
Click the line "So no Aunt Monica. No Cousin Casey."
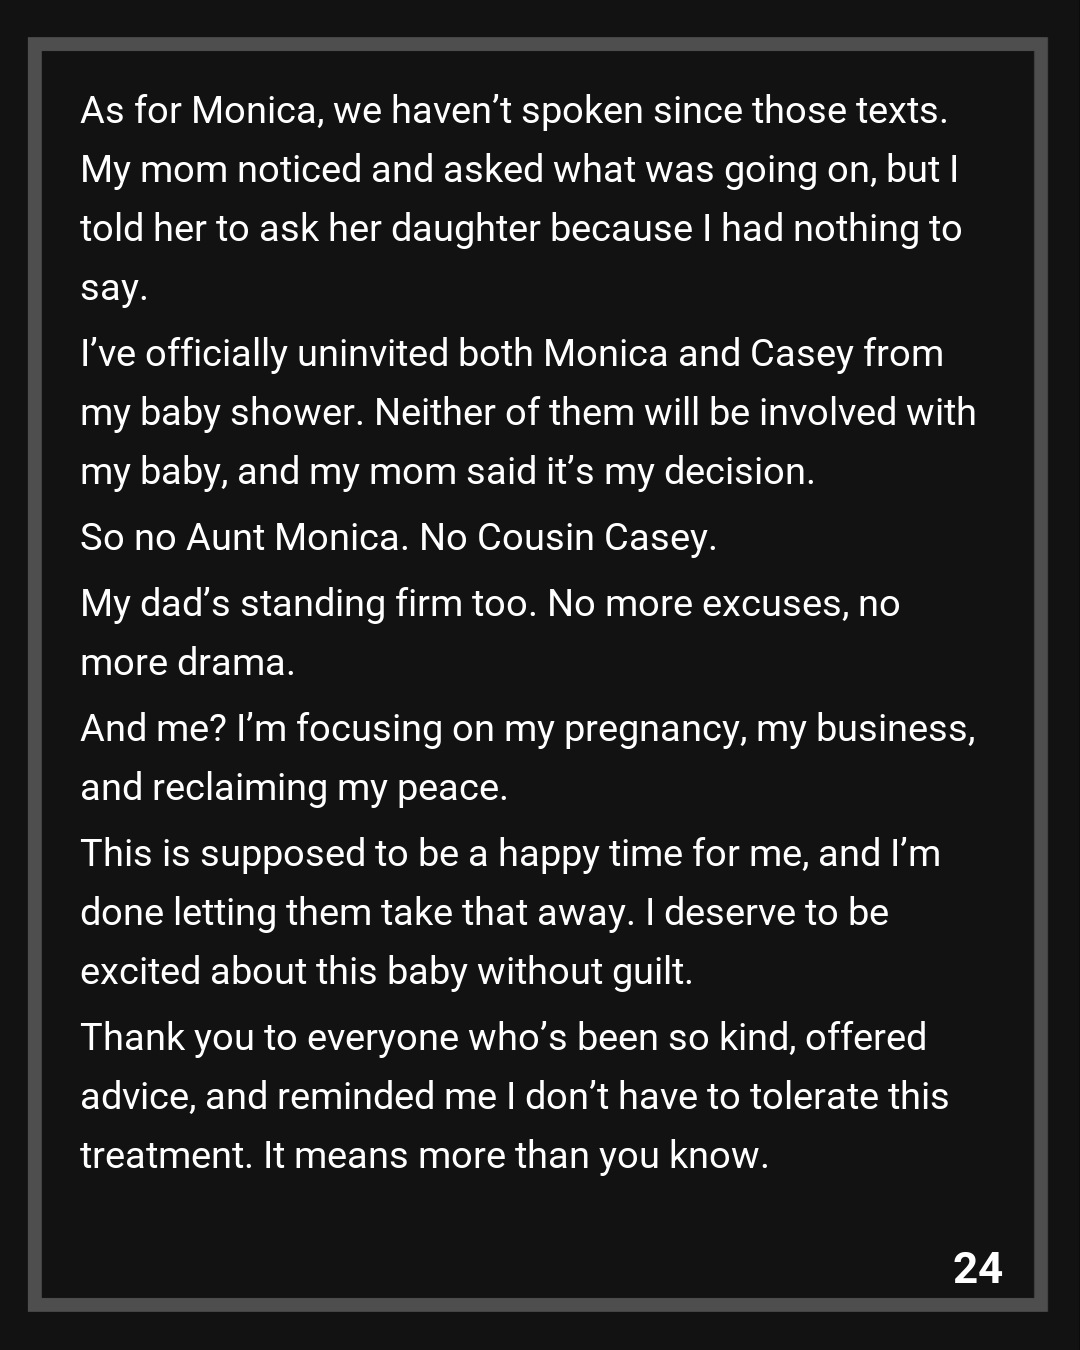[398, 538]
